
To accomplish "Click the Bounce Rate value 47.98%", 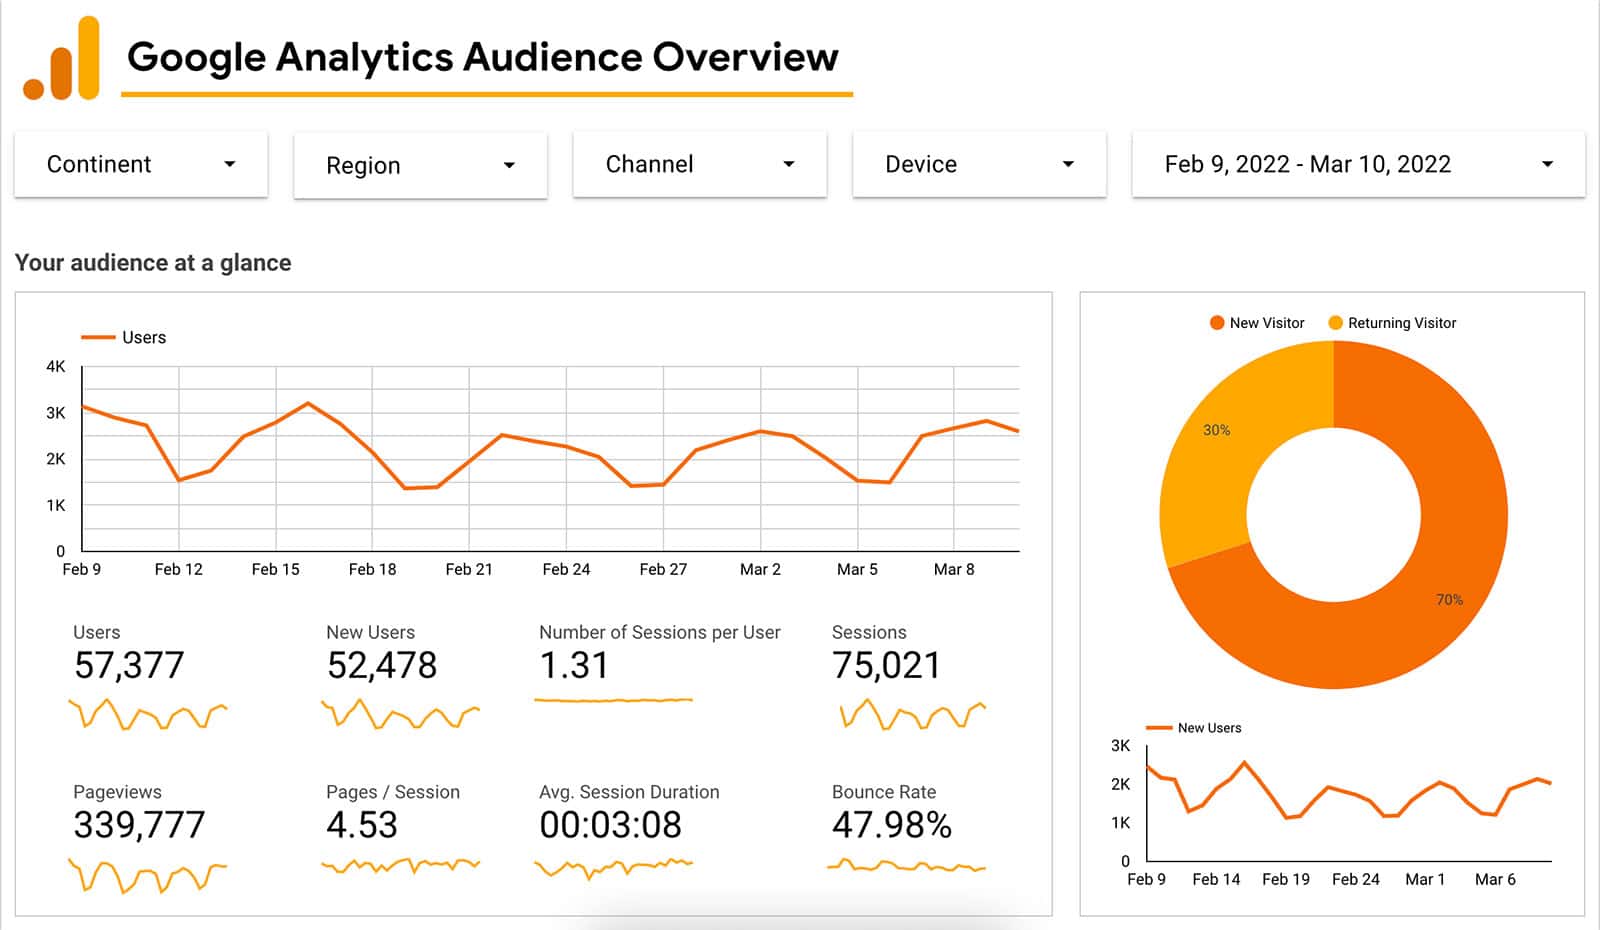I will click(x=892, y=825).
